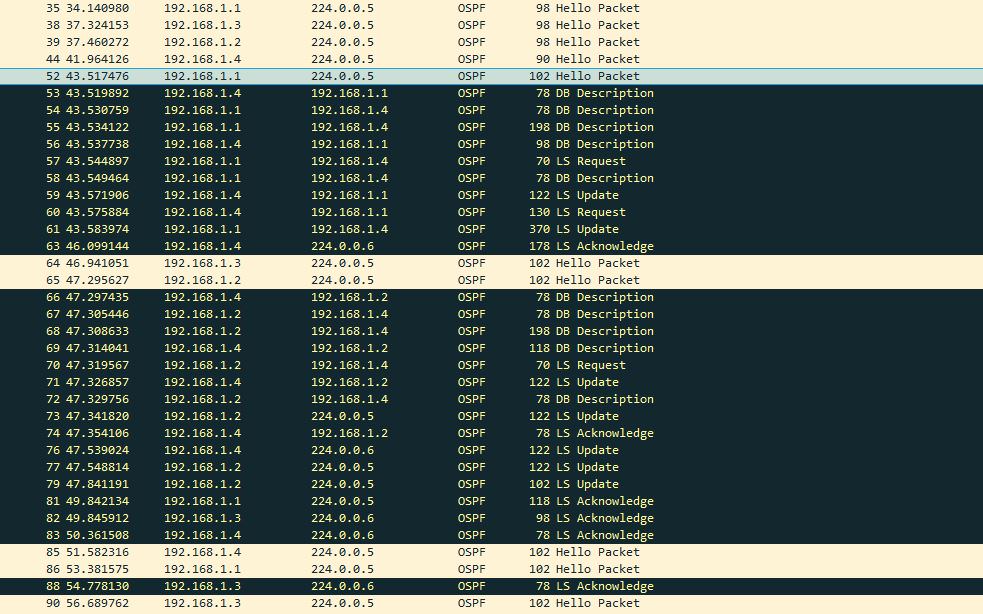Select packet 35, the first Hello Packet

tap(300, 8)
